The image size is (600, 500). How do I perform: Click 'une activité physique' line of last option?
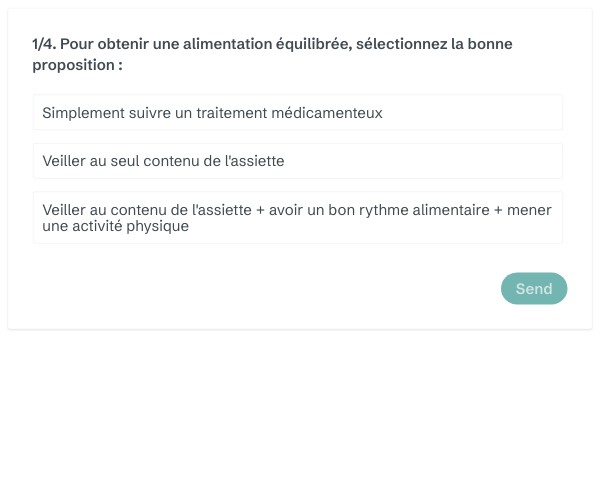point(115,227)
